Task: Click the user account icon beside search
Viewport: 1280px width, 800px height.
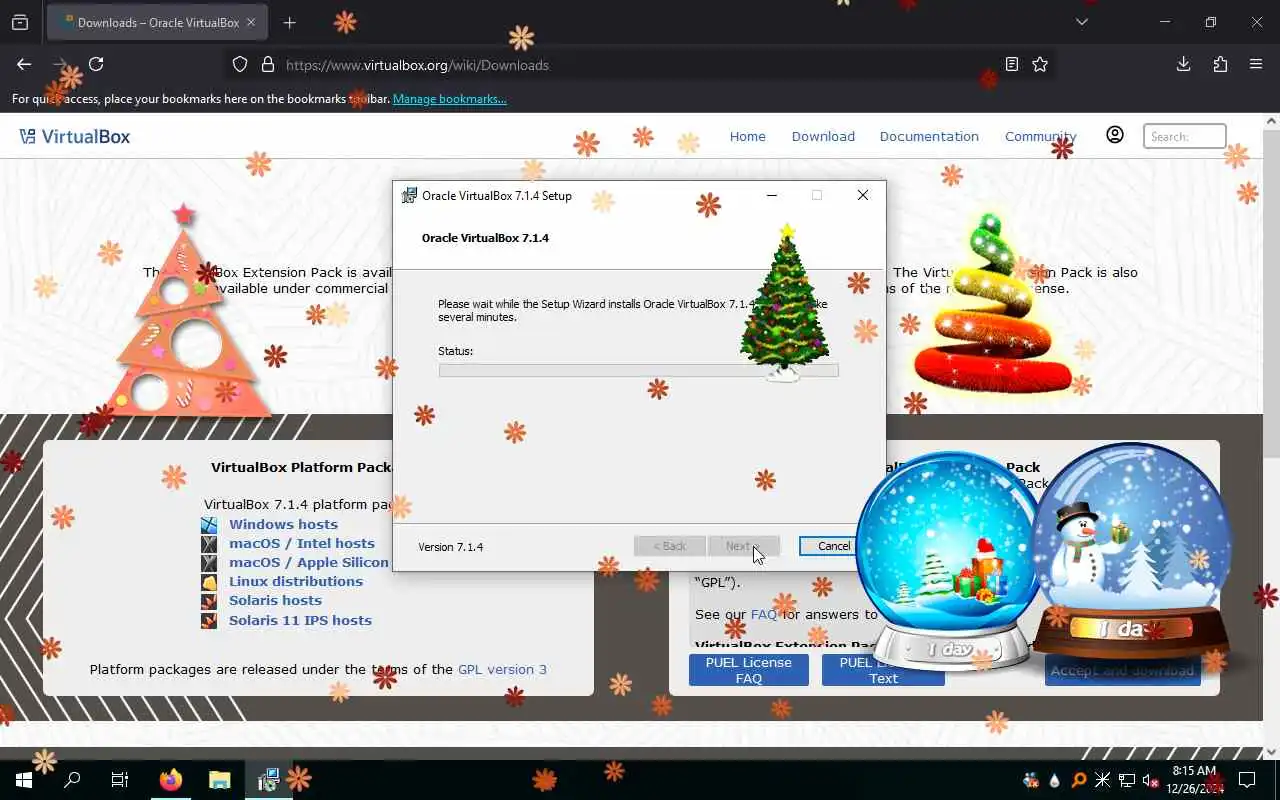Action: [x=1115, y=135]
